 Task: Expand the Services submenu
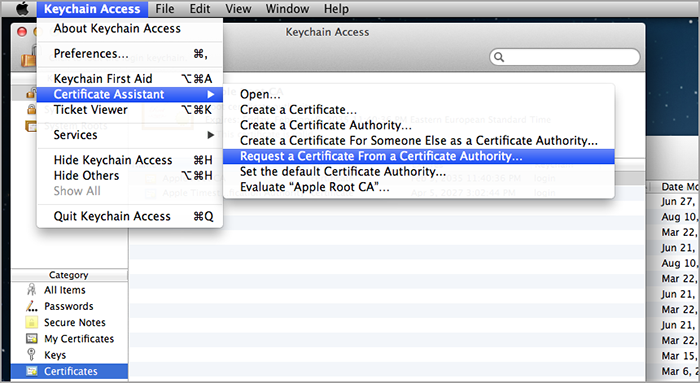pyautogui.click(x=130, y=135)
